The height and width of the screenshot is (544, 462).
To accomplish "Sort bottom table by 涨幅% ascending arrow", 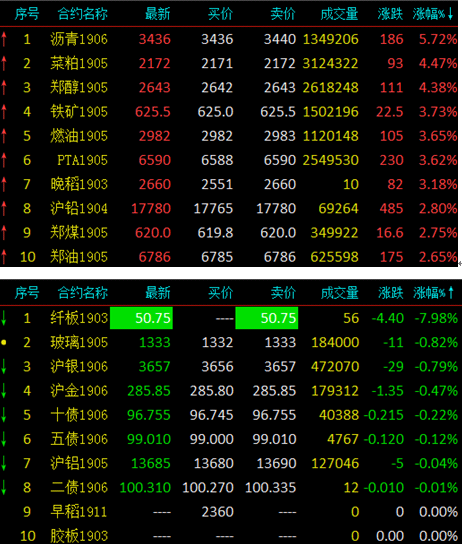I will click(x=451, y=293).
